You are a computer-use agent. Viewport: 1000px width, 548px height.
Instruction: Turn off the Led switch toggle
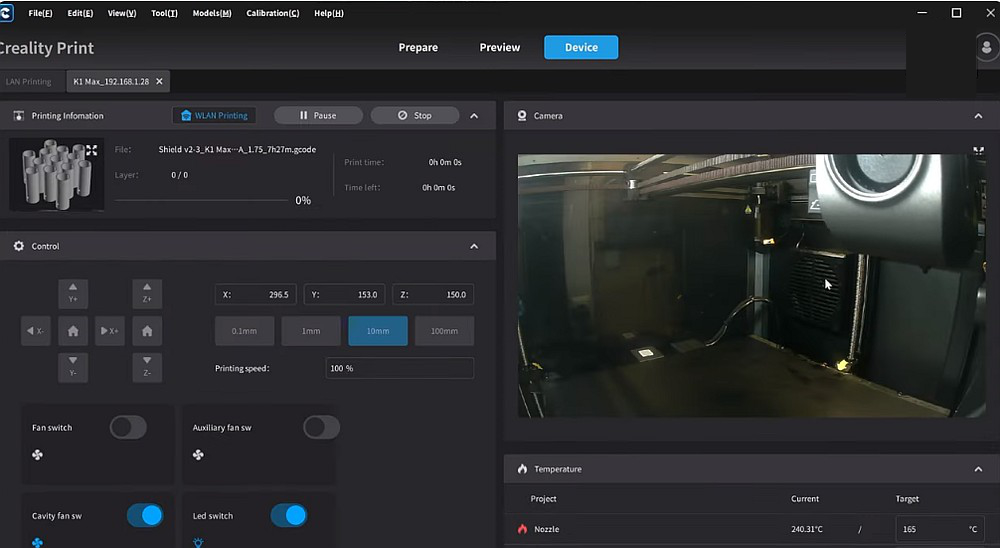click(289, 515)
